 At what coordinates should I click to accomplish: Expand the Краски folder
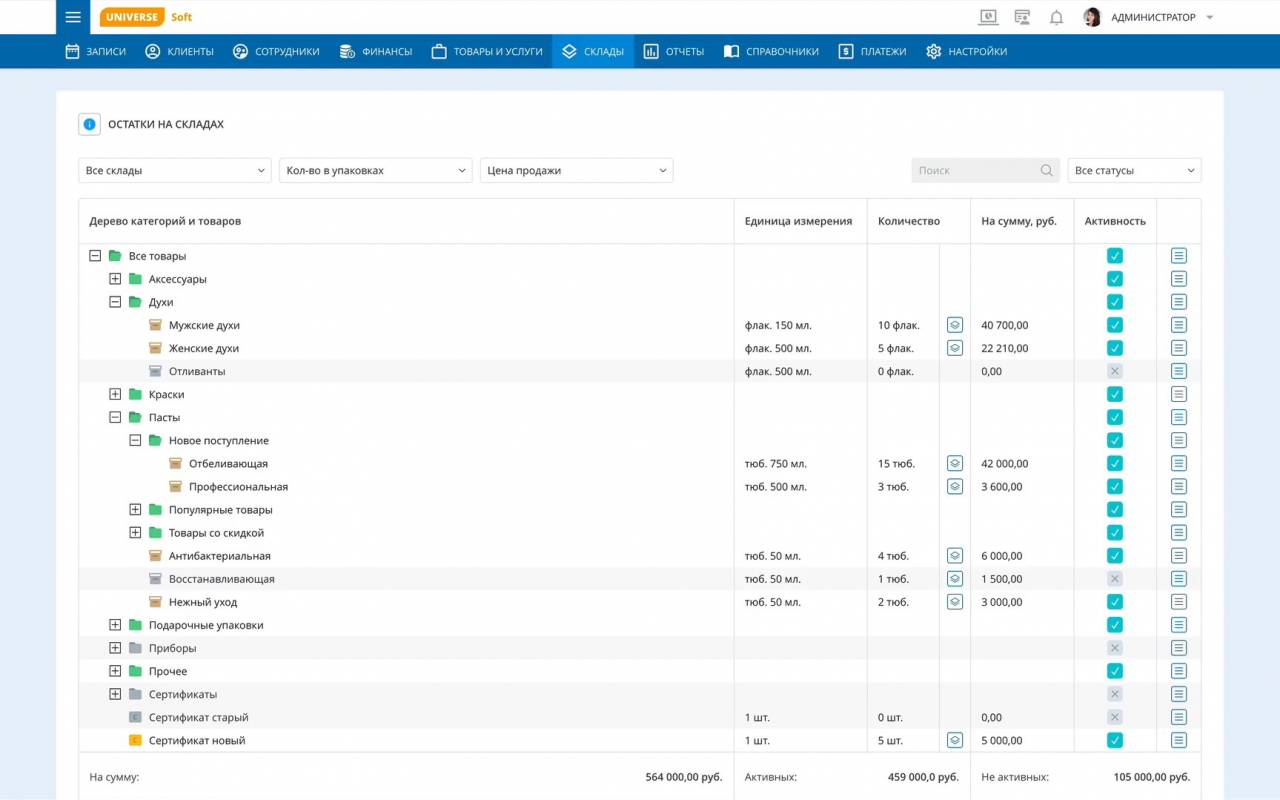tap(115, 394)
